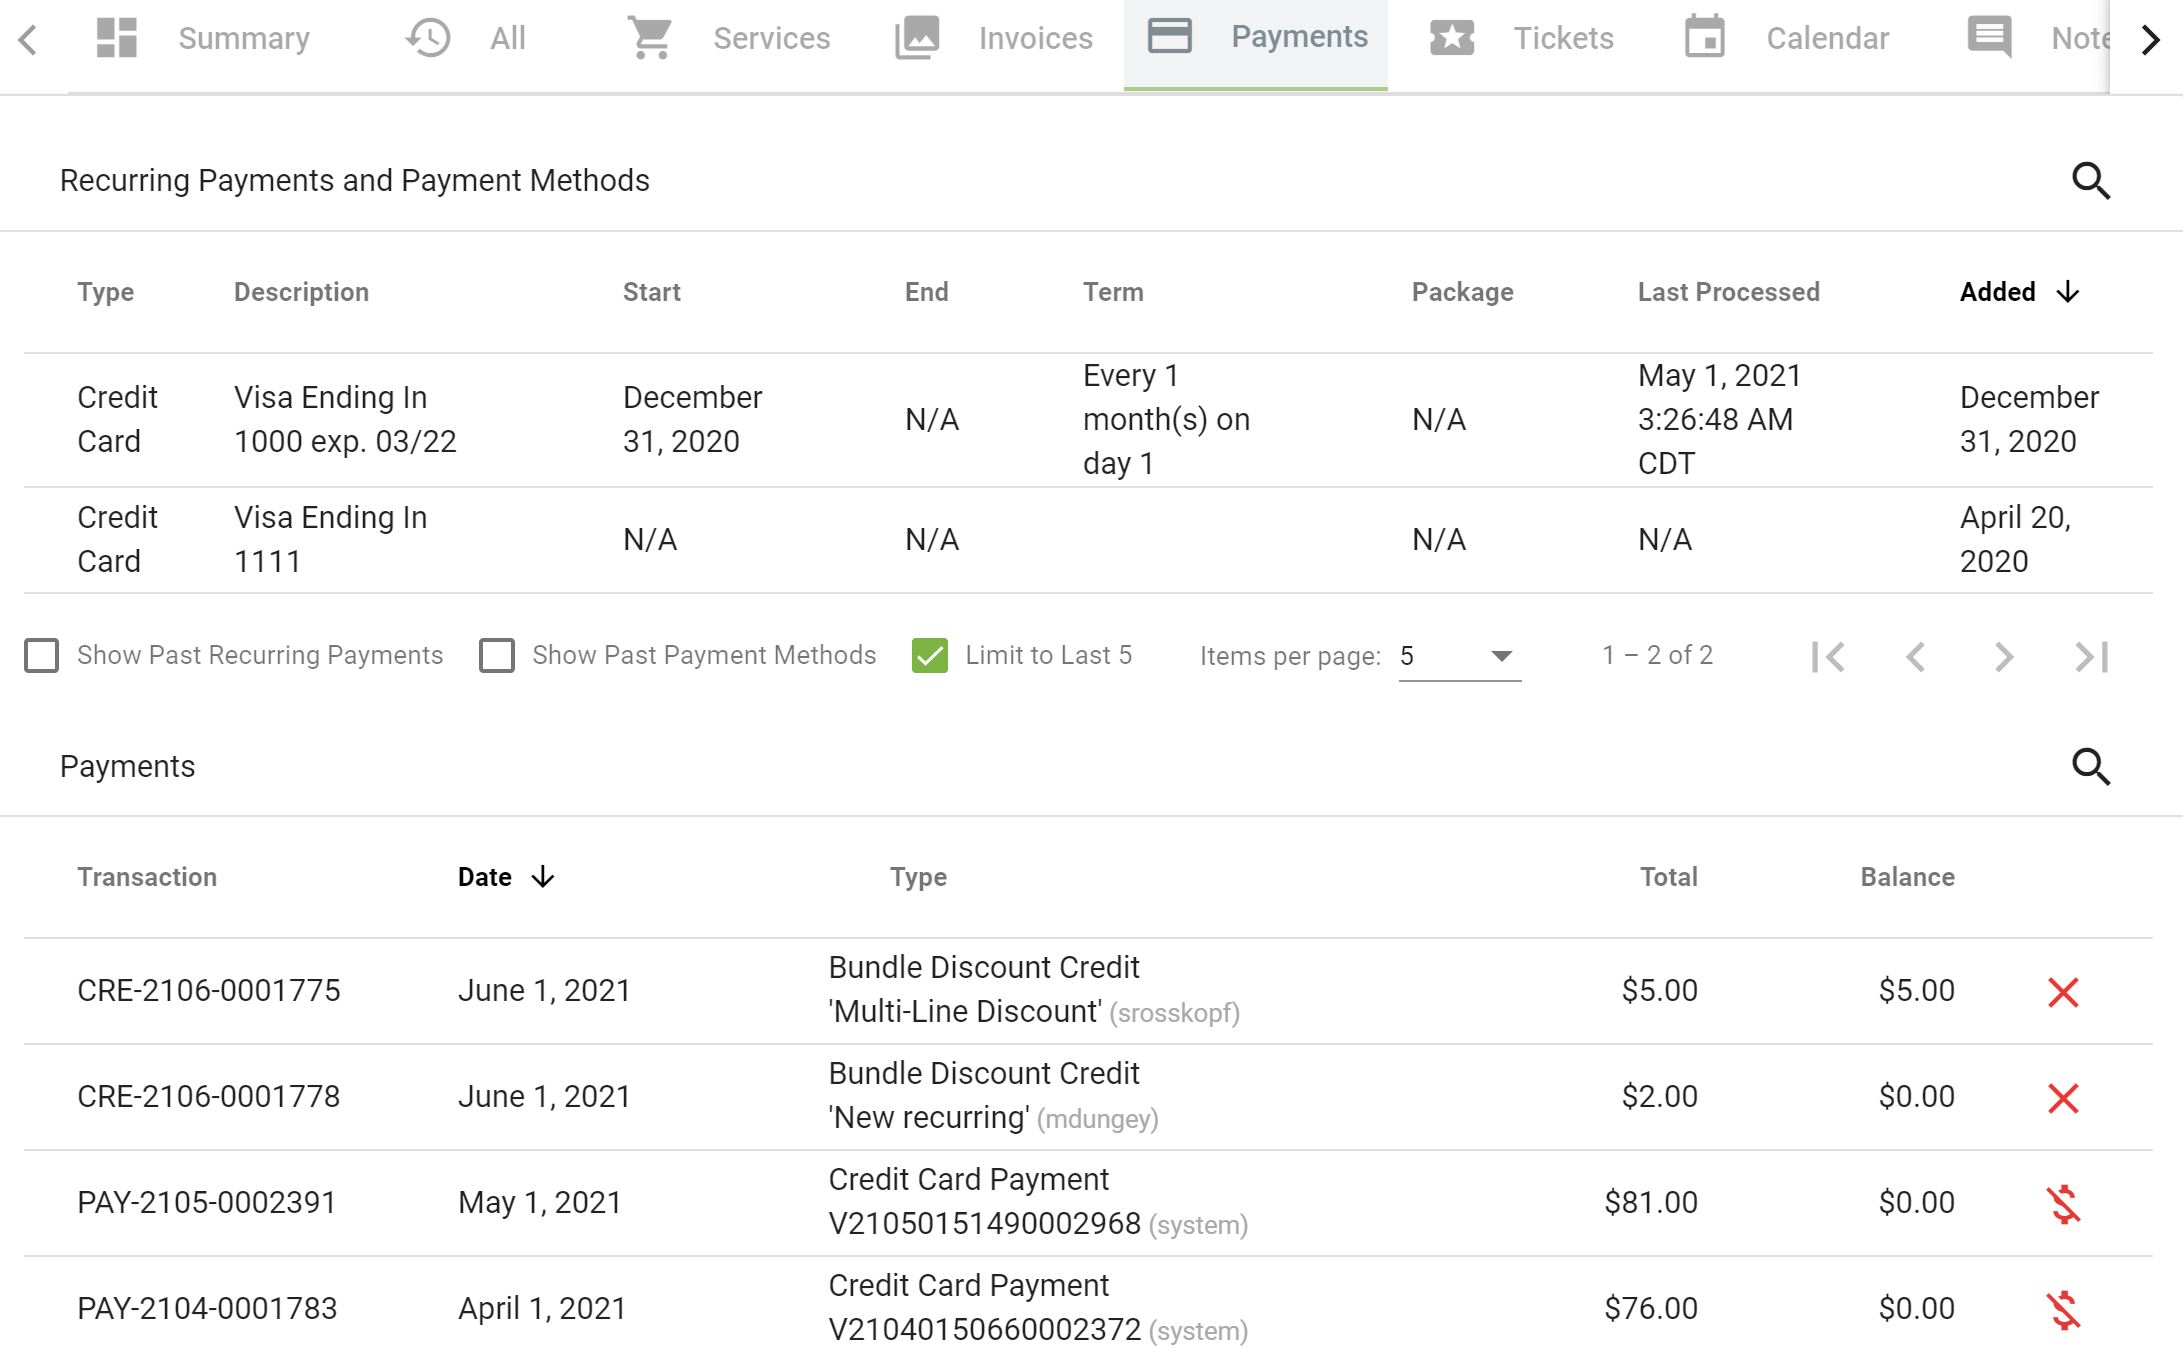This screenshot has height=1360, width=2183.
Task: Click the Date column sort arrow
Action: [543, 877]
